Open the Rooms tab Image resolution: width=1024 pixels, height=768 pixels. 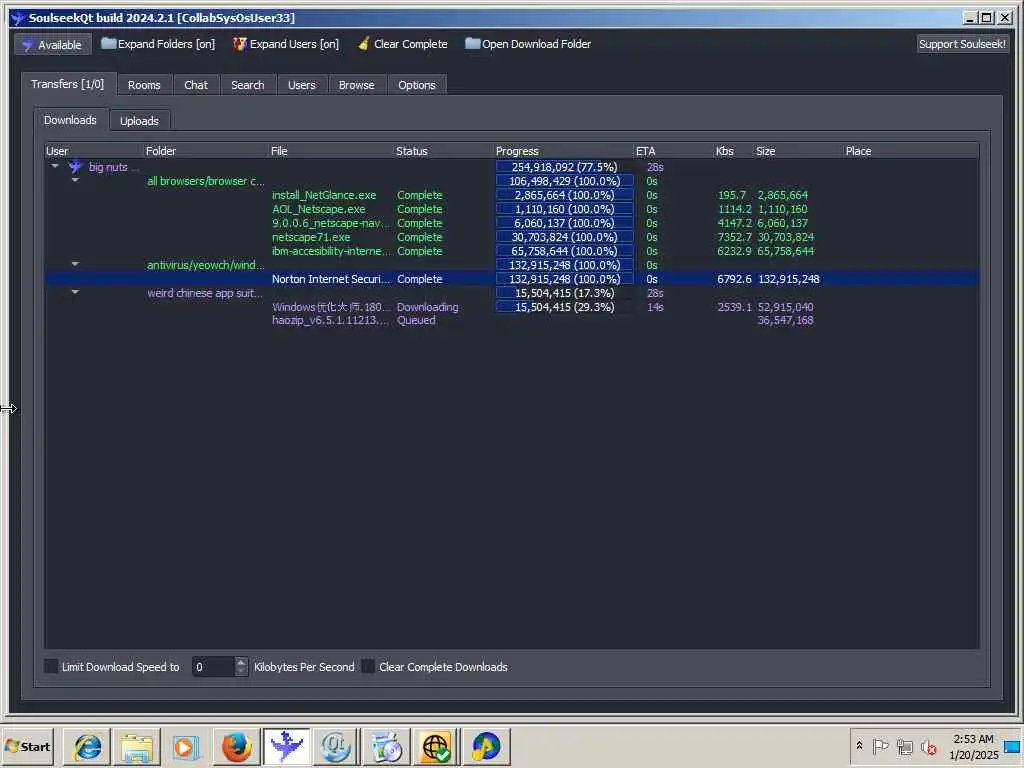pos(144,85)
